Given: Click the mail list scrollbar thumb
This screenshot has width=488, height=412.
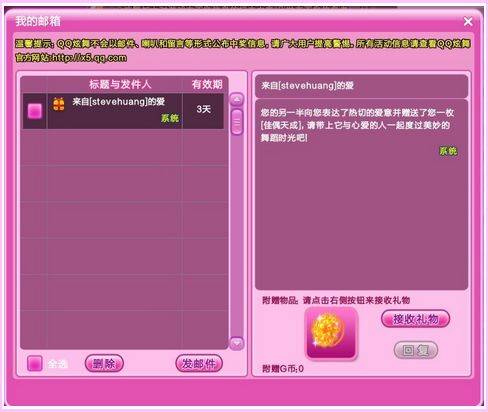Looking at the screenshot, I should pos(237,122).
